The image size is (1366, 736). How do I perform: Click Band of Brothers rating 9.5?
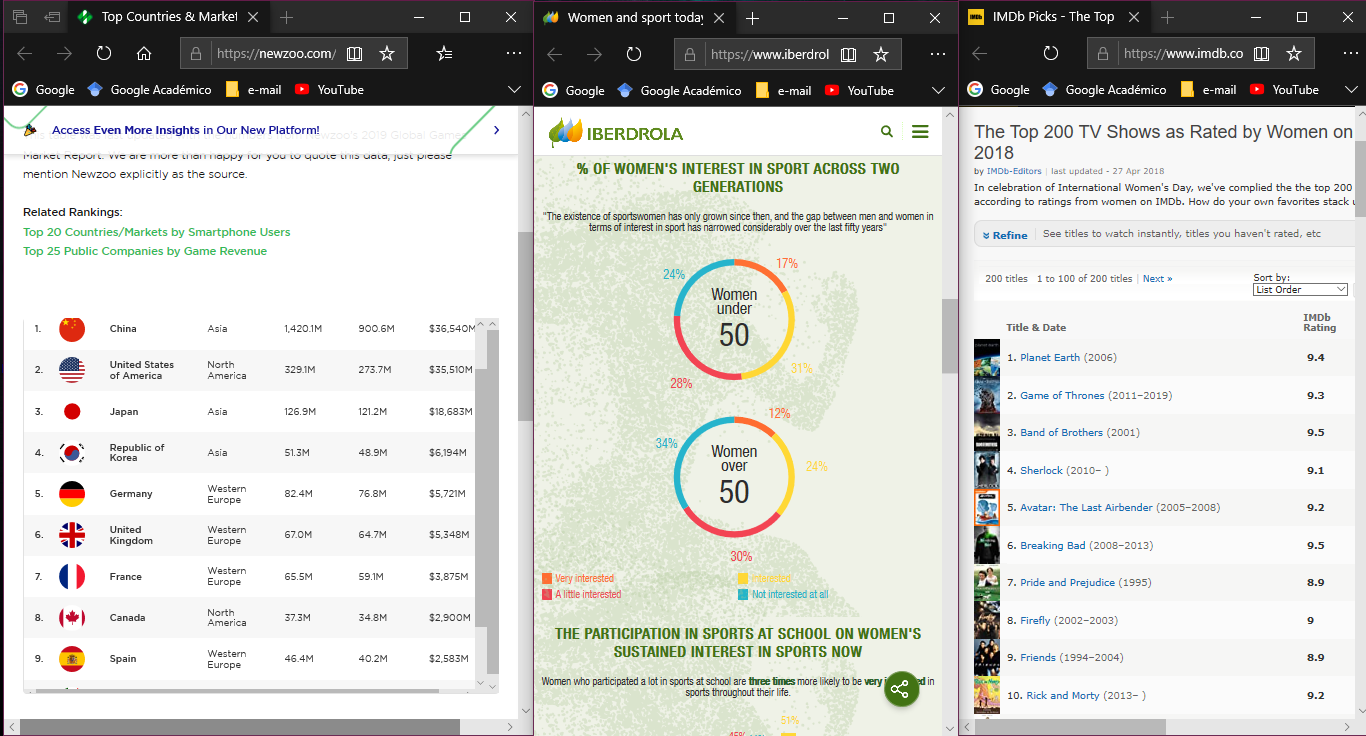1315,433
